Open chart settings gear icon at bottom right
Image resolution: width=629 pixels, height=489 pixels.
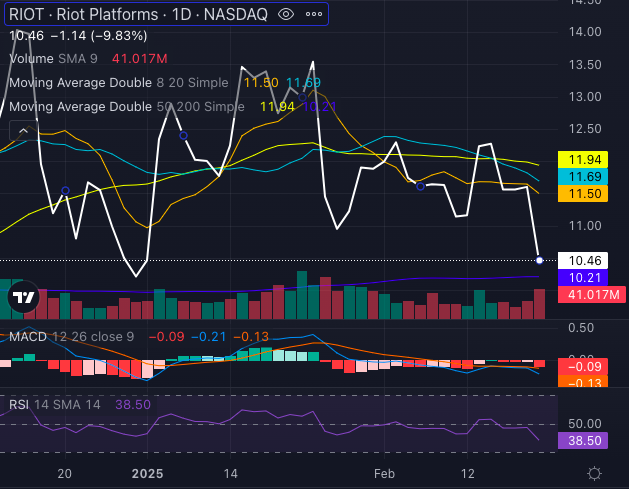[x=594, y=473]
